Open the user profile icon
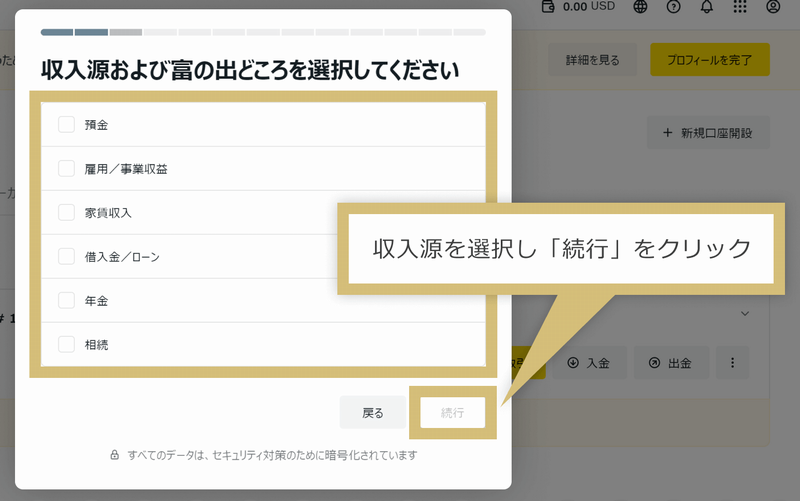 773,7
